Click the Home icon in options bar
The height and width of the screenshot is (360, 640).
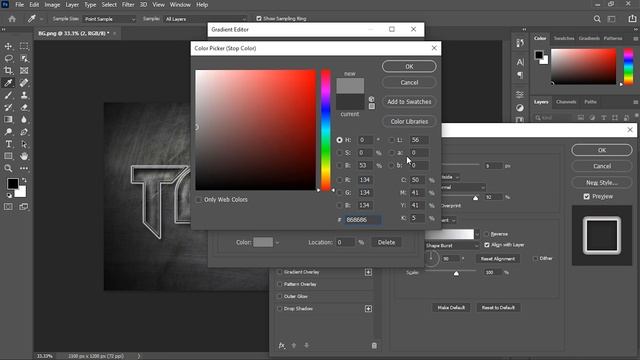pos(12,19)
